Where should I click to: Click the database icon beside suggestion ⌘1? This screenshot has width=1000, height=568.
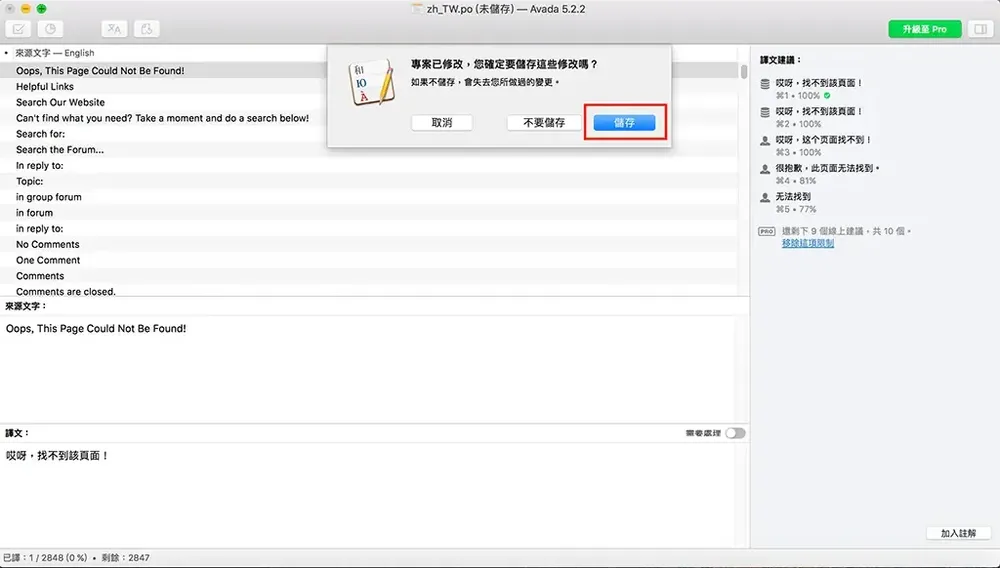[765, 84]
